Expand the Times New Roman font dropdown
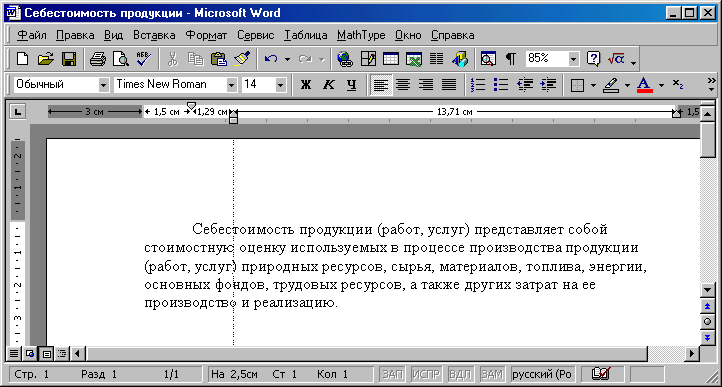Image resolution: width=722 pixels, height=387 pixels. coord(232,85)
